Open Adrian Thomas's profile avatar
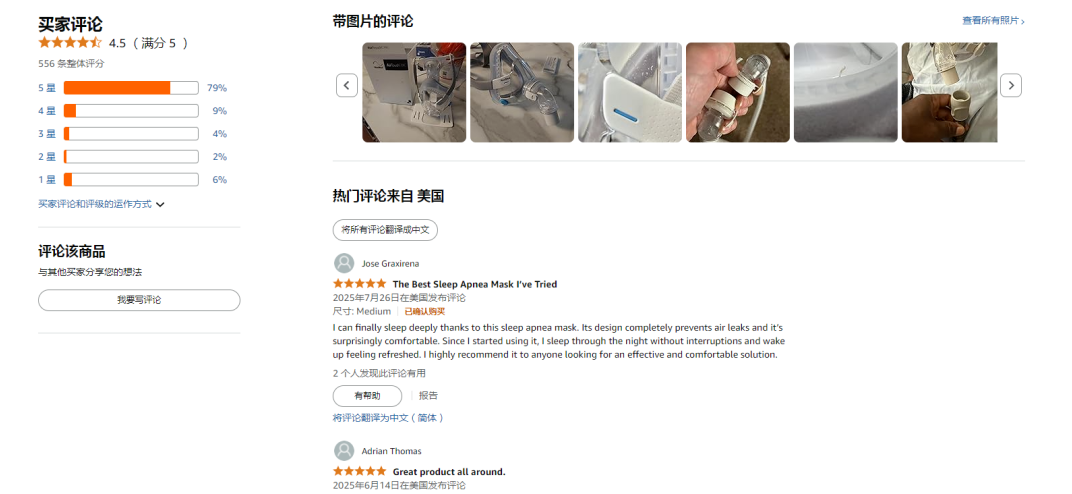This screenshot has height=494, width=1072. (x=344, y=451)
